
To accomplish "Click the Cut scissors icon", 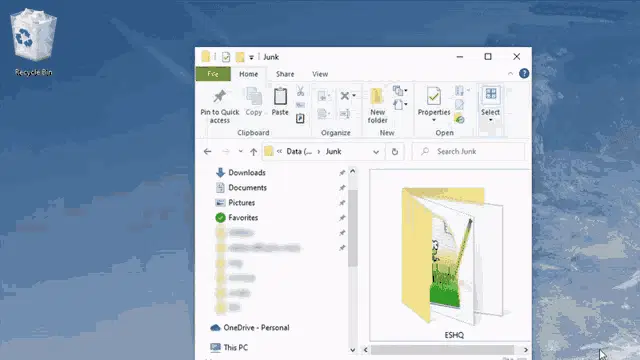I will (x=300, y=91).
